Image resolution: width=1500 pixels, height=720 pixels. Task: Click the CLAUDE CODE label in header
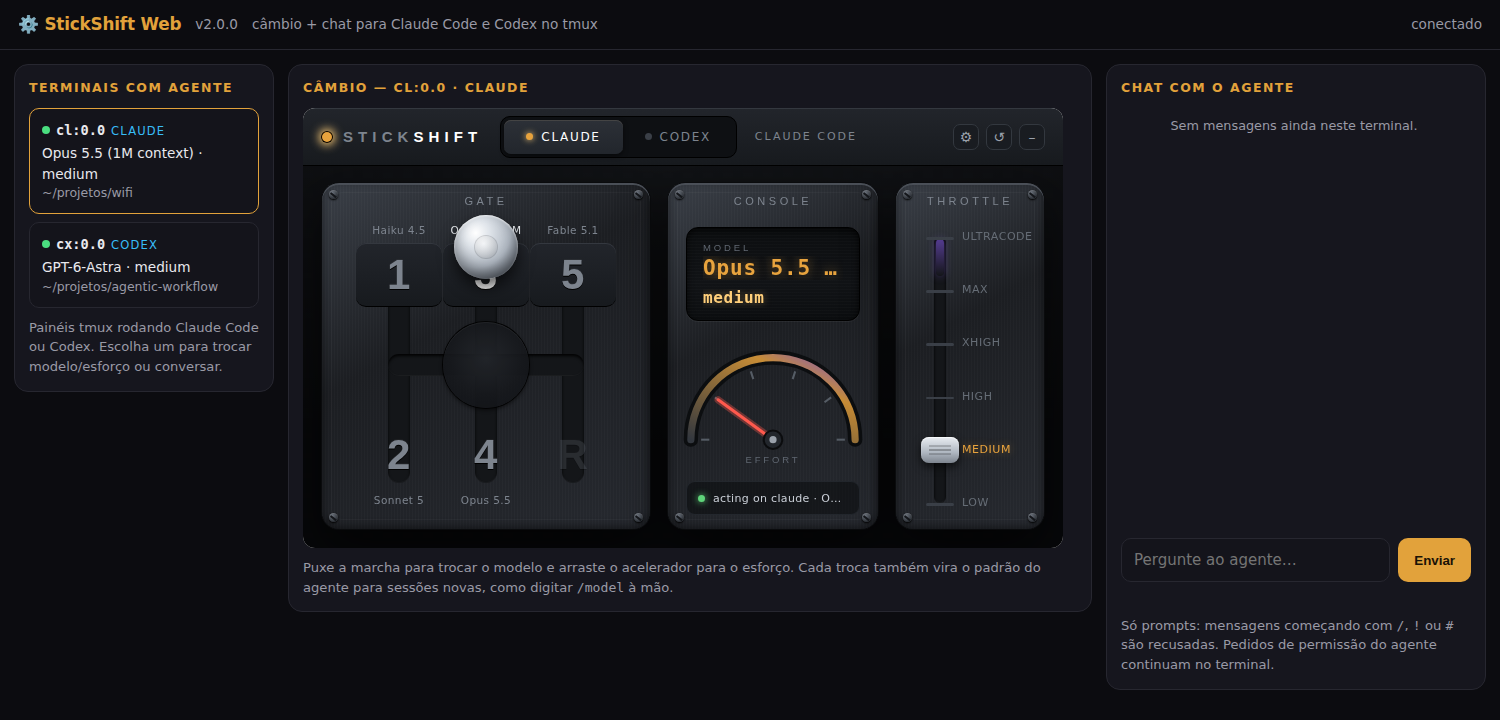click(806, 137)
